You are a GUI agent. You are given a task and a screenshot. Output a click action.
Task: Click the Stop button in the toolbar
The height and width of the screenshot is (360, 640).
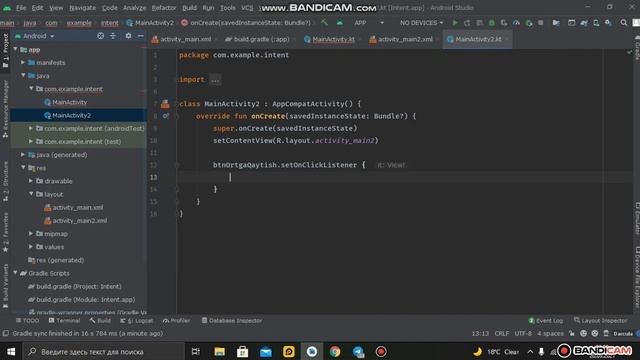click(541, 23)
